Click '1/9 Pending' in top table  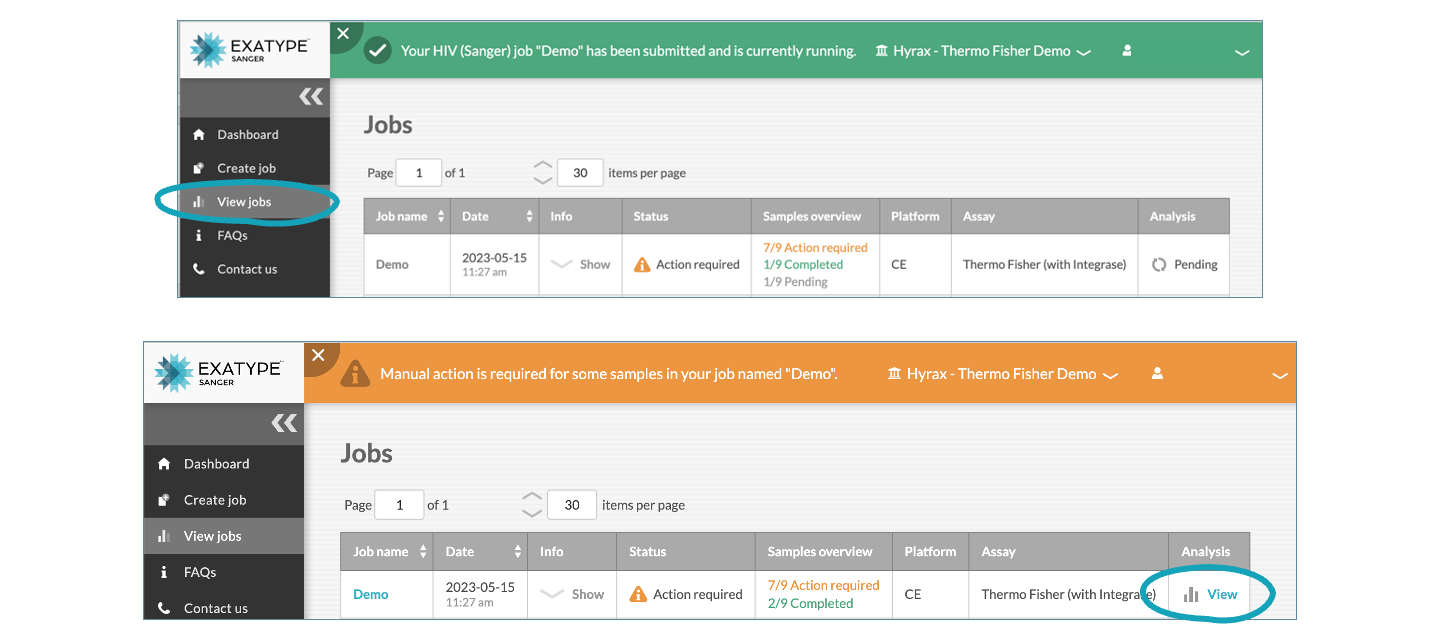coord(795,282)
